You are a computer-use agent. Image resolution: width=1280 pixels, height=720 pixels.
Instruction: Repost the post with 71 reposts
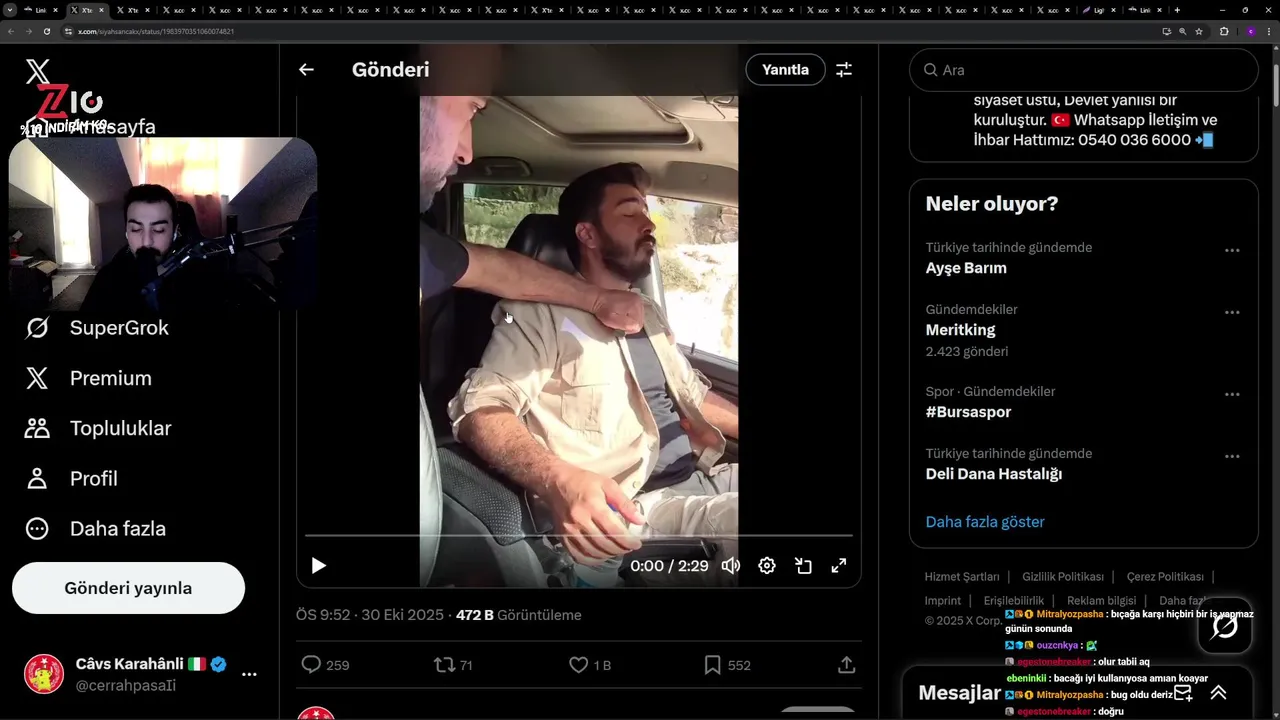453,665
